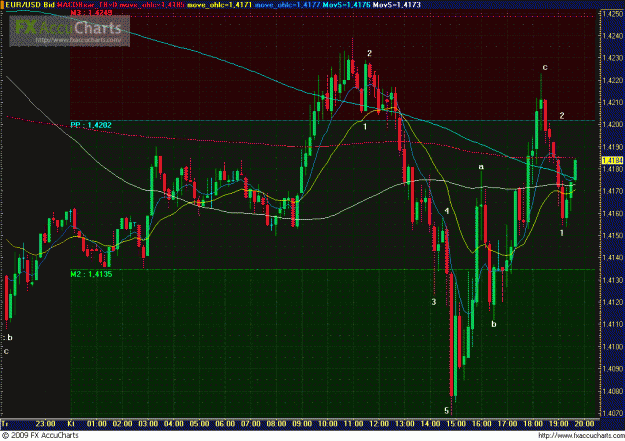The image size is (625, 441).
Task: Click the PP : 1,4202 pivot label
Action: point(91,125)
